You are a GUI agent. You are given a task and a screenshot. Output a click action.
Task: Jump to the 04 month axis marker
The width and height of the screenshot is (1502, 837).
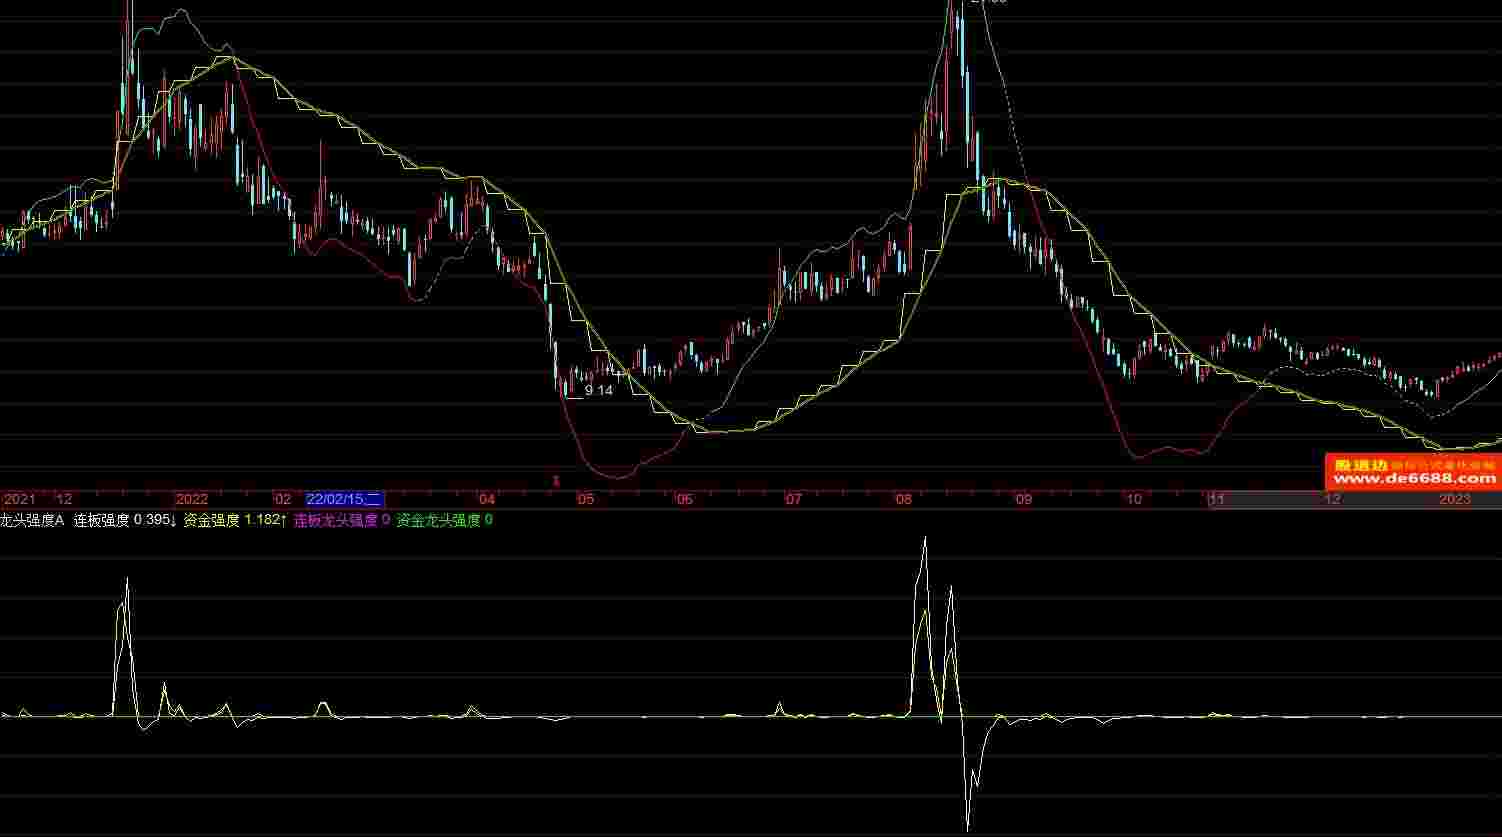[487, 499]
